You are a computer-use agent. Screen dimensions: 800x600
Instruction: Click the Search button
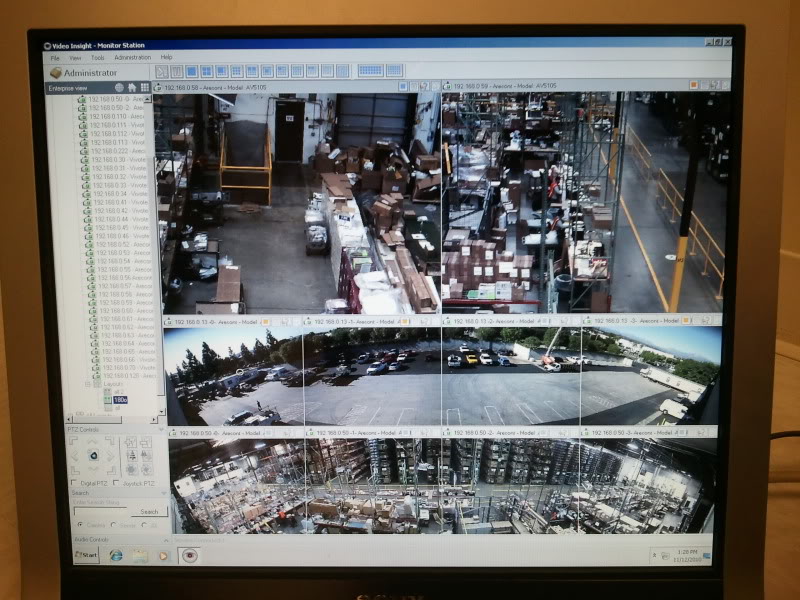click(149, 511)
